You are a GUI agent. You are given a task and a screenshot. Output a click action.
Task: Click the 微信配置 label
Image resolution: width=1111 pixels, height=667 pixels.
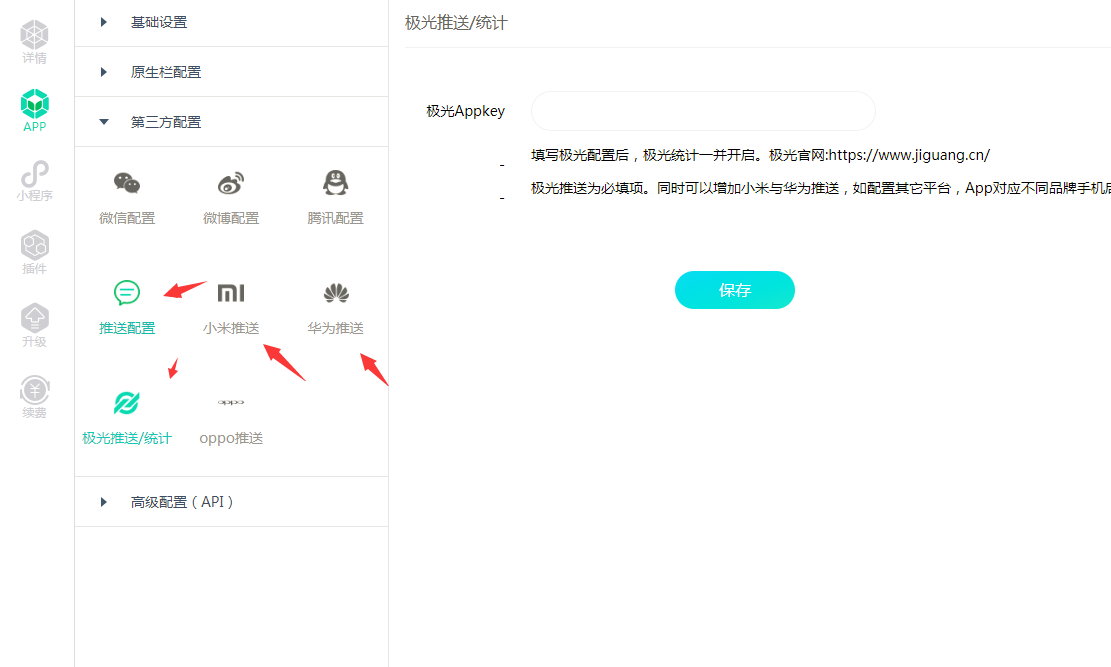pyautogui.click(x=127, y=218)
